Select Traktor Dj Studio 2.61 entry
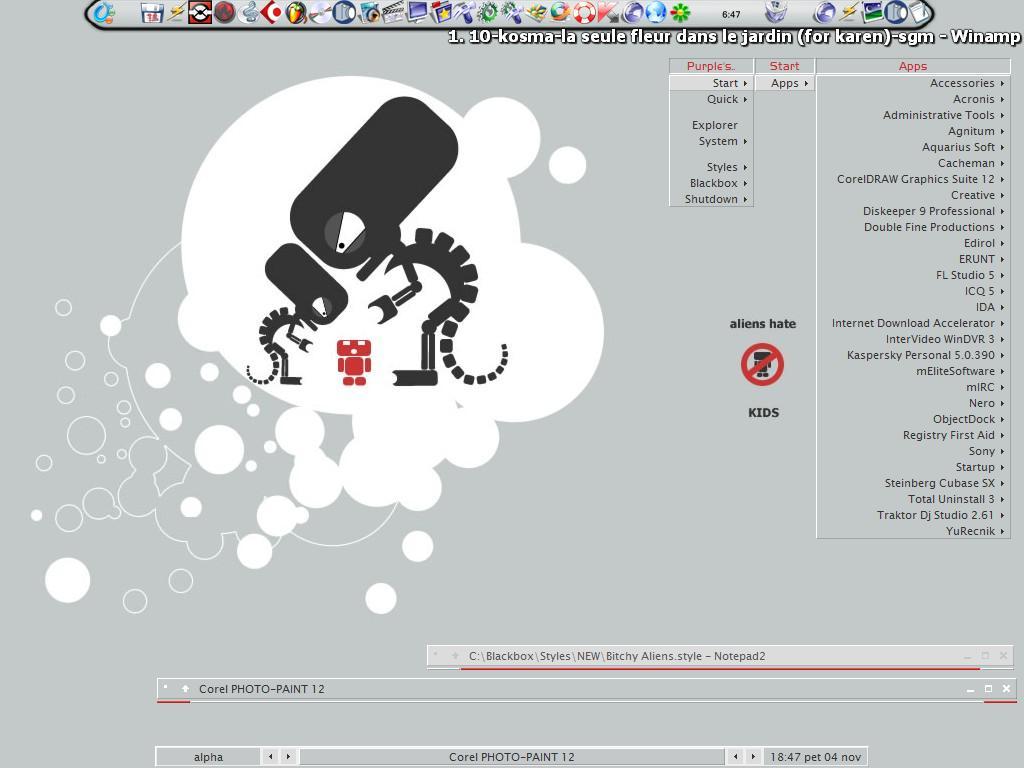1024x768 pixels. point(913,515)
